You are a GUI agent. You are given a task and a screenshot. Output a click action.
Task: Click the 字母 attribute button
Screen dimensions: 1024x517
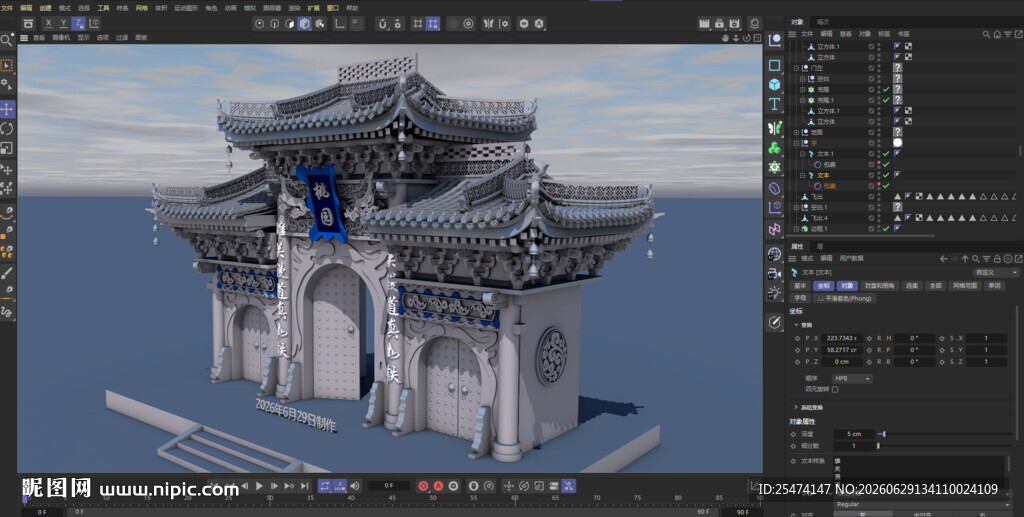tap(800, 298)
